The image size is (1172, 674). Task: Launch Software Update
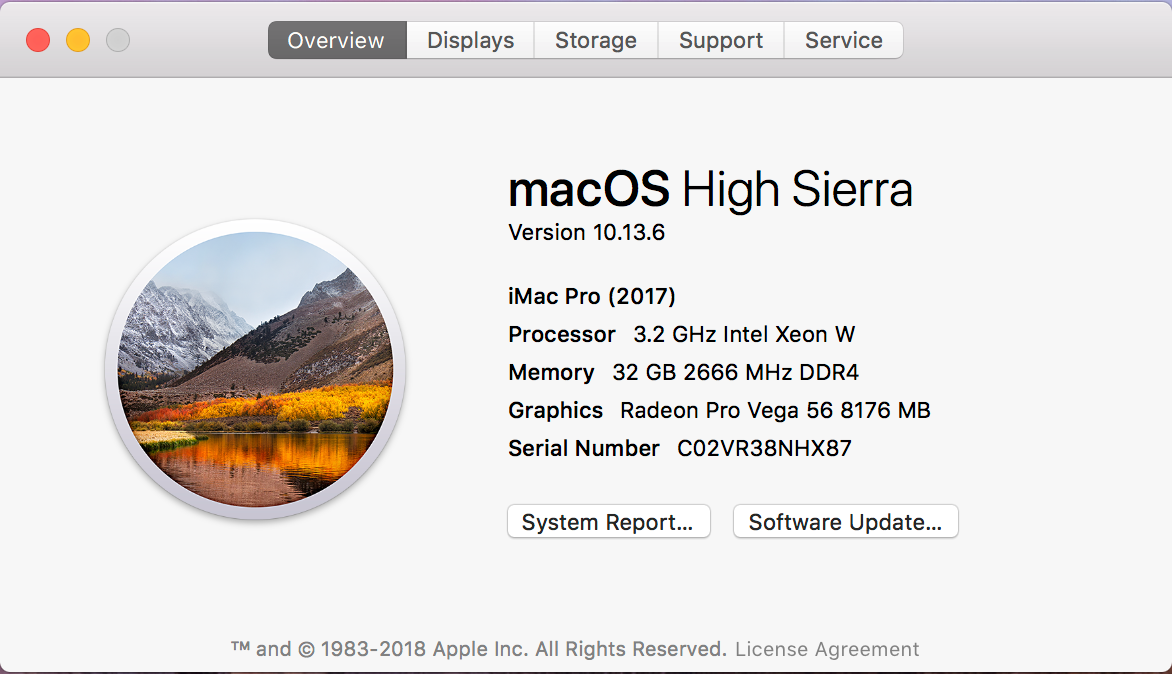[845, 521]
